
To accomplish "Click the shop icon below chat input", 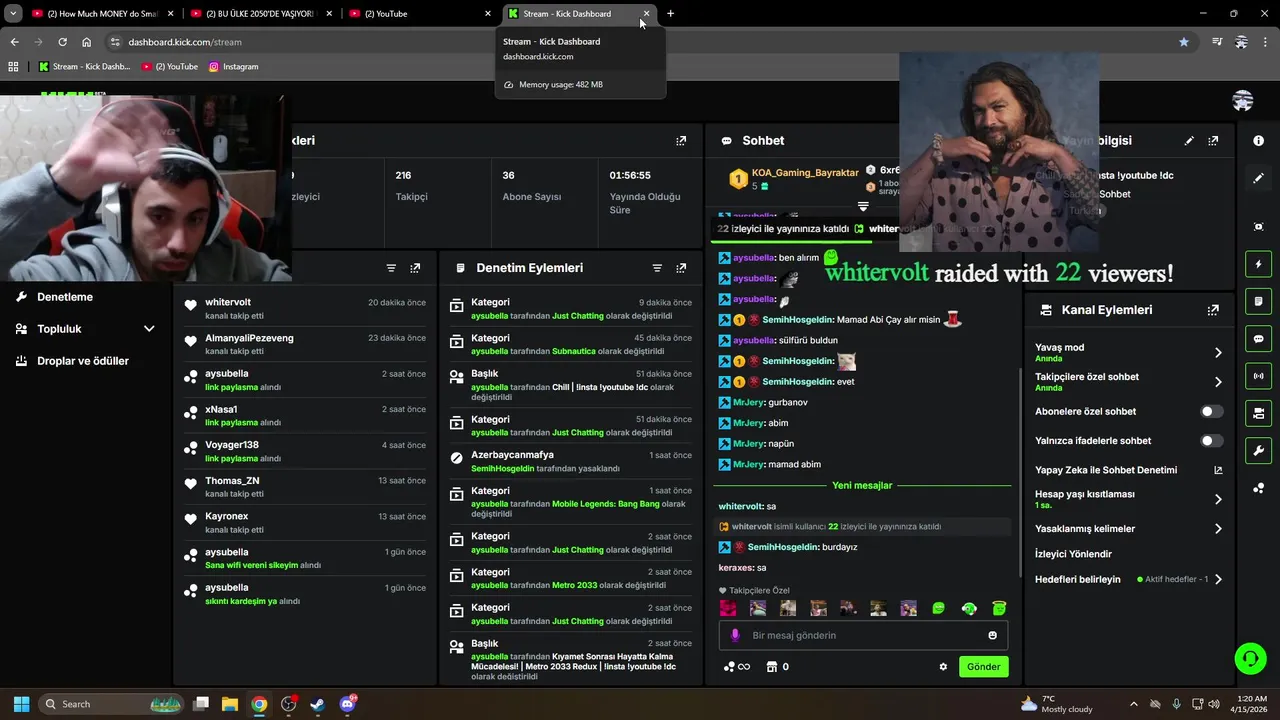I will (771, 667).
